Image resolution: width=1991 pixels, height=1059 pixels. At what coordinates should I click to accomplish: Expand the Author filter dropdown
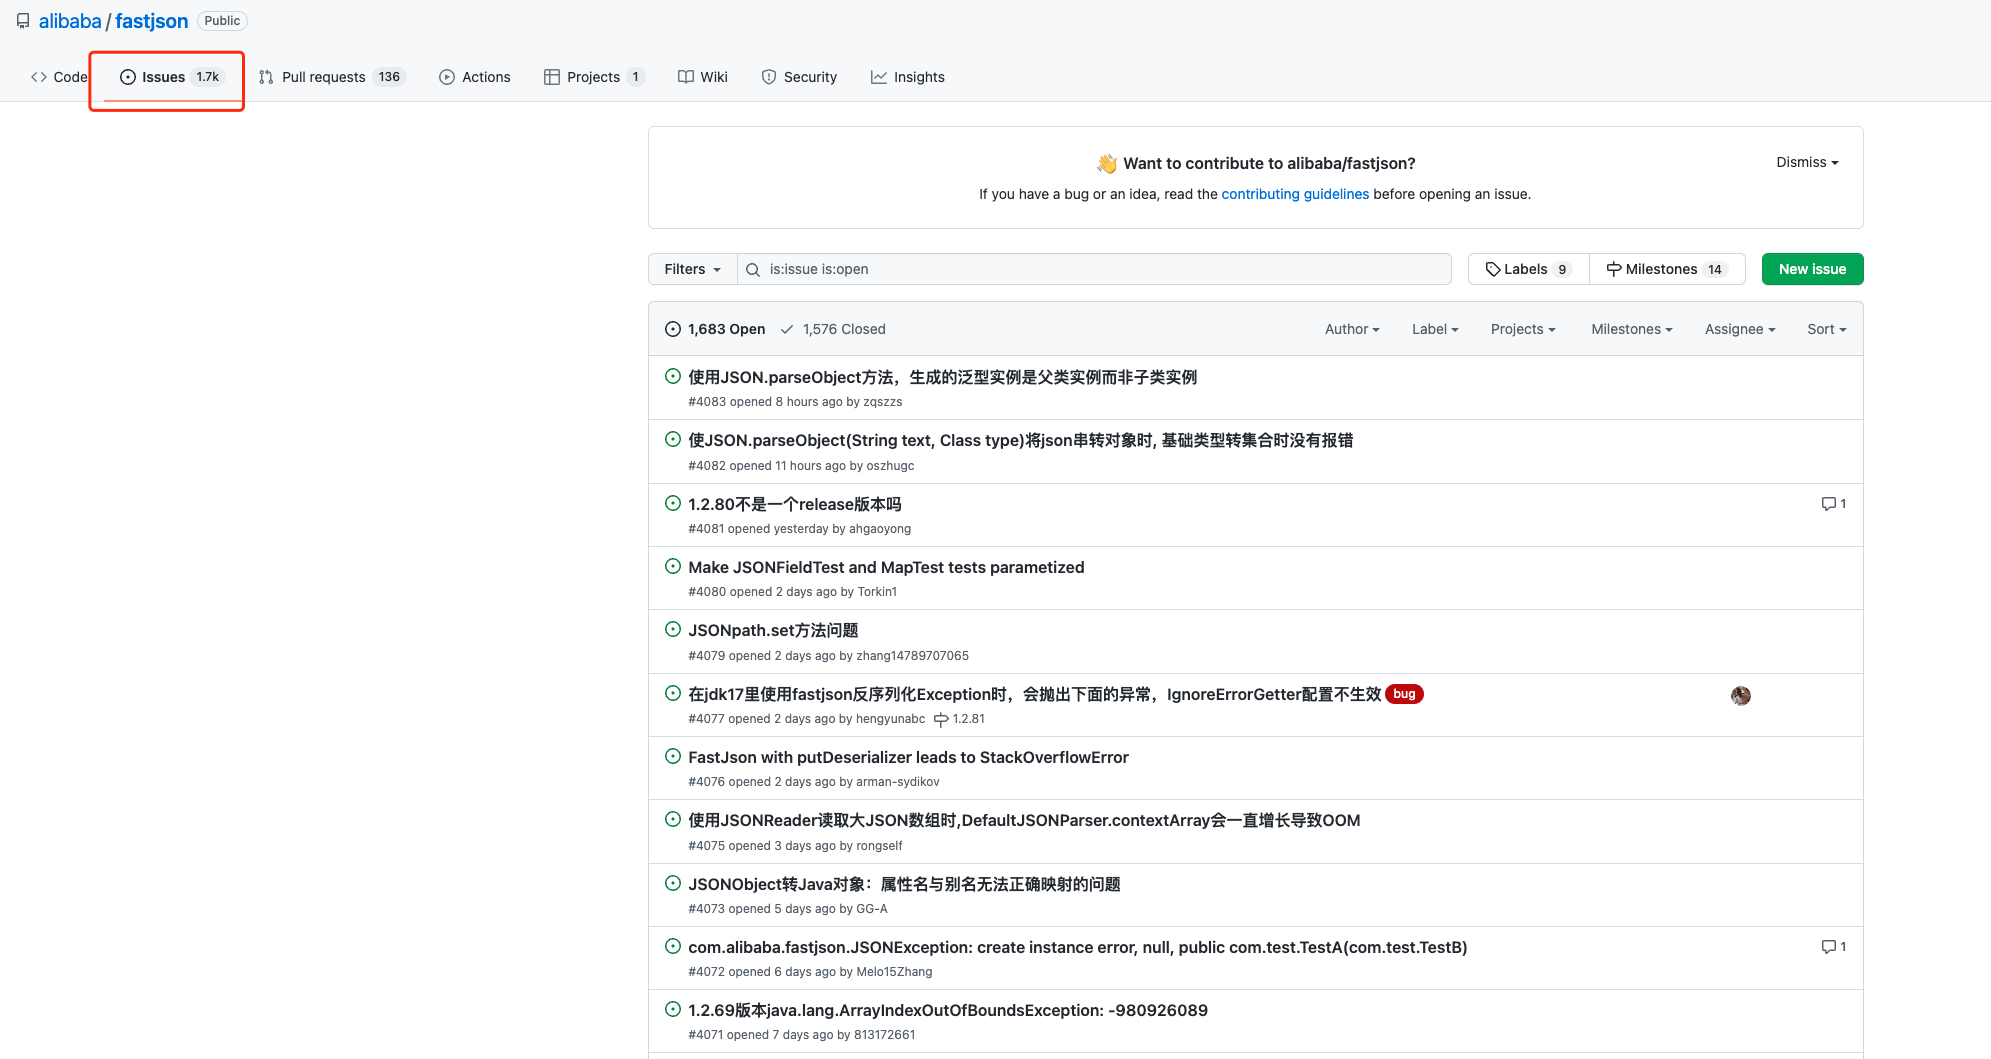point(1351,328)
